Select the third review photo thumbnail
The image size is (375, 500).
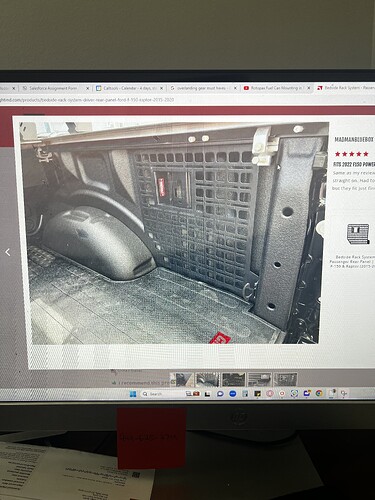(234, 379)
